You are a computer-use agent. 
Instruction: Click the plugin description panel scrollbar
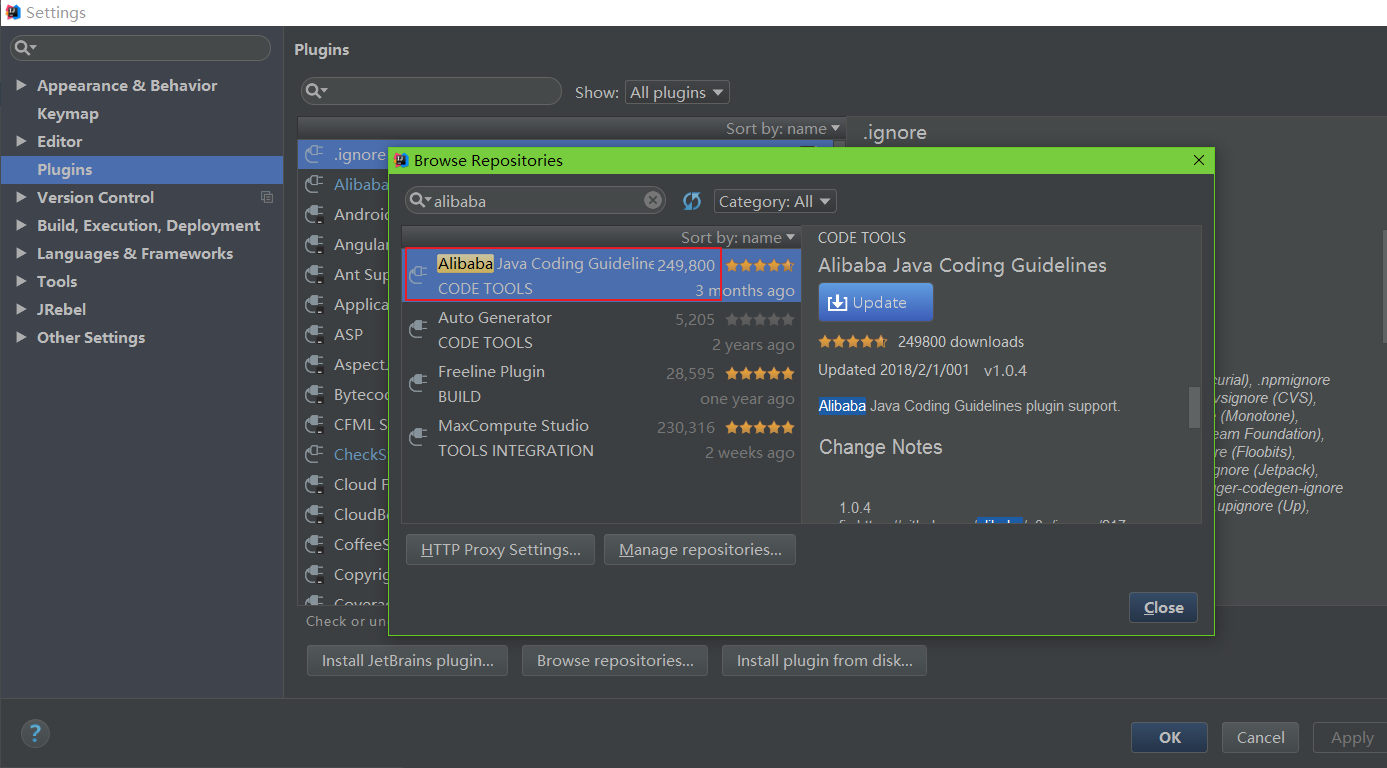pos(1193,407)
